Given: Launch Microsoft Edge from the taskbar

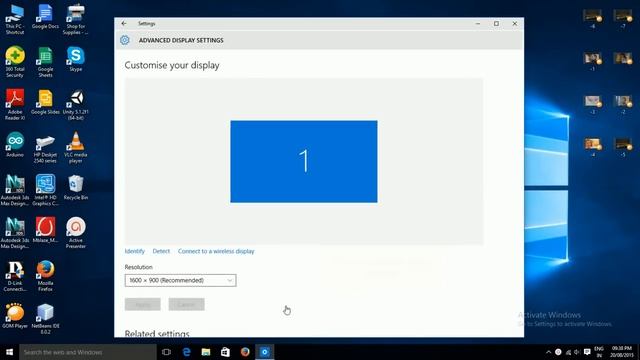Looking at the screenshot, I should pos(186,352).
